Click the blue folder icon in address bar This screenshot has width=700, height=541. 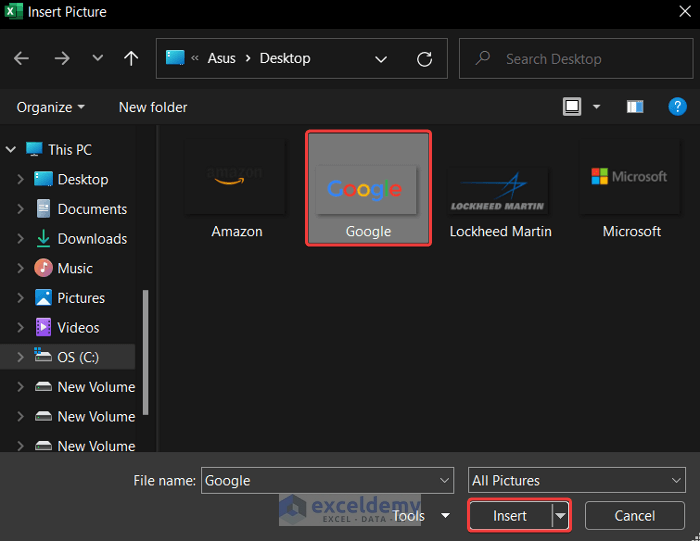[175, 58]
